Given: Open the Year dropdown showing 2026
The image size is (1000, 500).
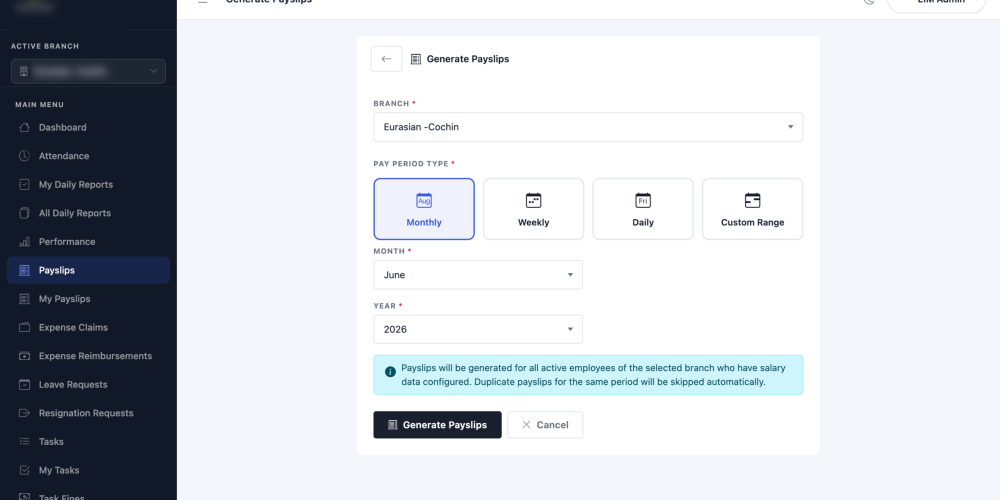Looking at the screenshot, I should click(478, 330).
